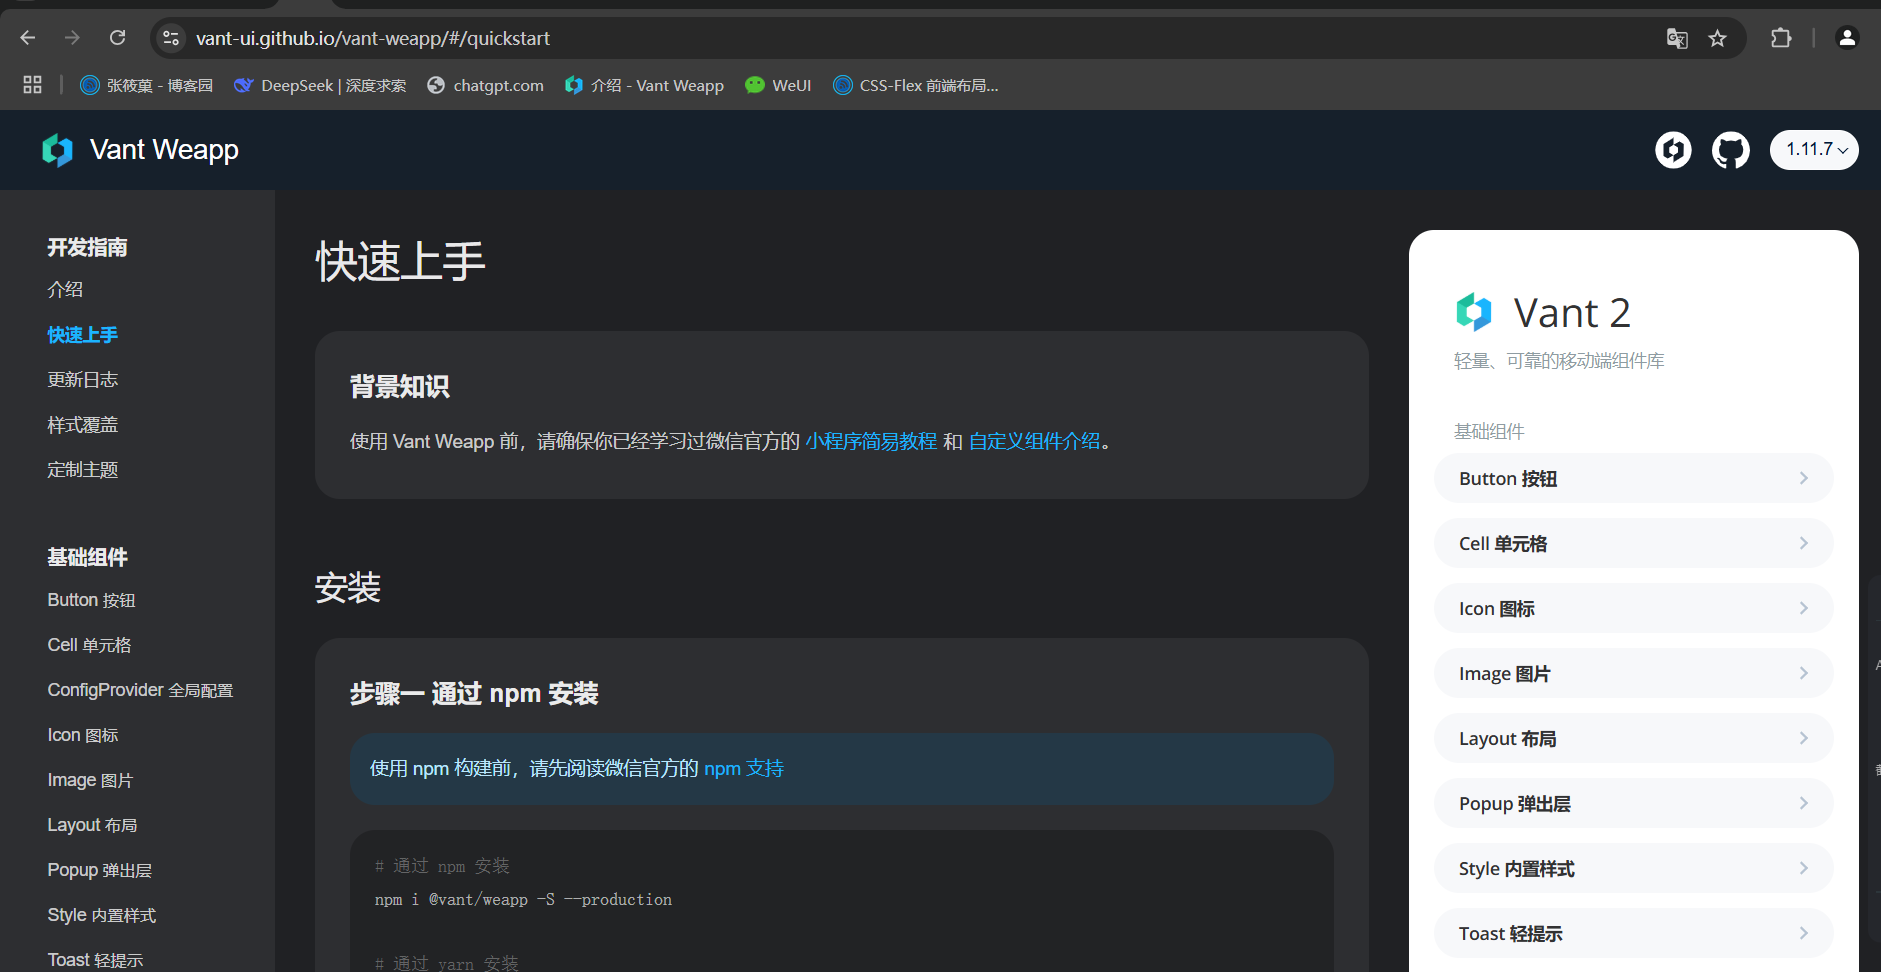Follow the 自定义组件介绍 link
1881x972 pixels.
point(1035,441)
